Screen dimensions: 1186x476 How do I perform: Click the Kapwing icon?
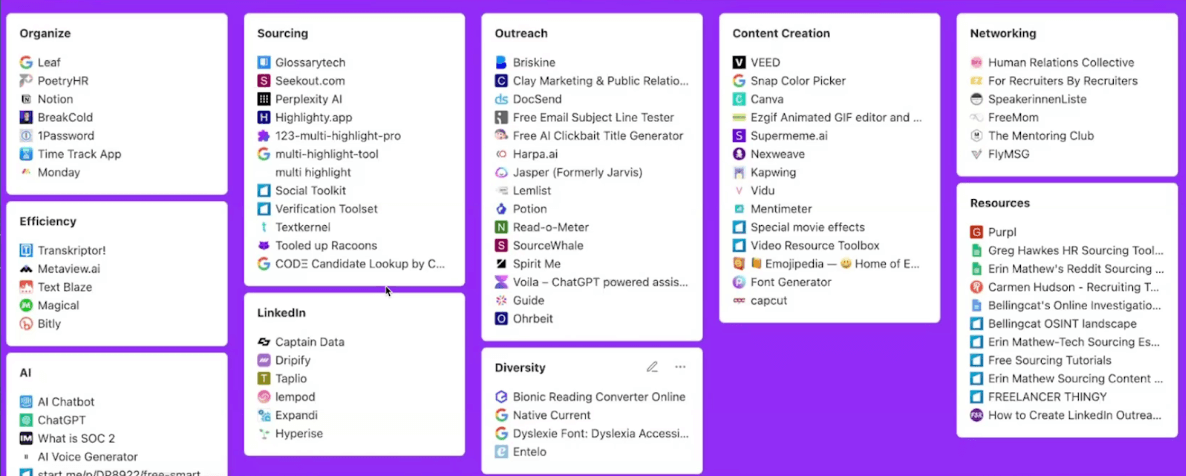(x=739, y=173)
